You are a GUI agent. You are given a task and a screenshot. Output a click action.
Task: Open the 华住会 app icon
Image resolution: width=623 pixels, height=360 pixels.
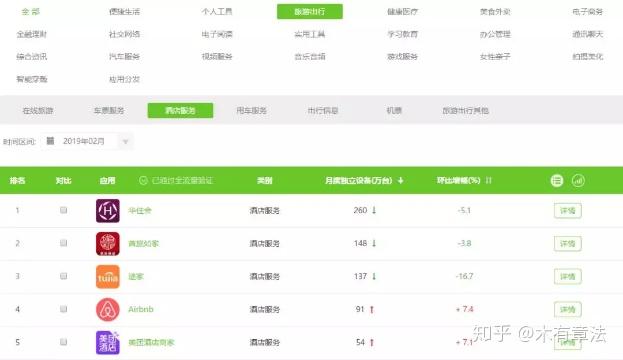point(108,211)
